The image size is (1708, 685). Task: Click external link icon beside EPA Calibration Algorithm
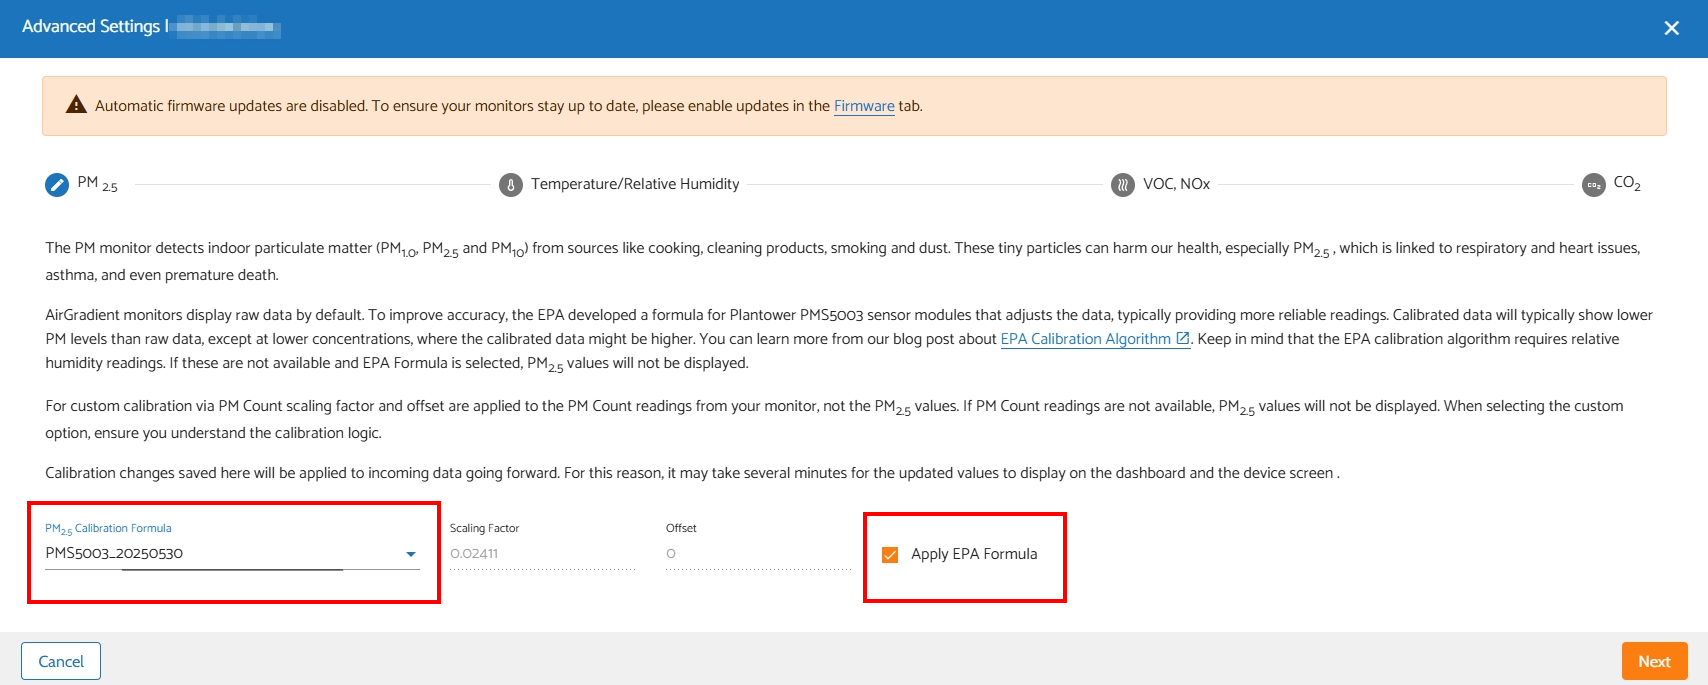click(1182, 339)
